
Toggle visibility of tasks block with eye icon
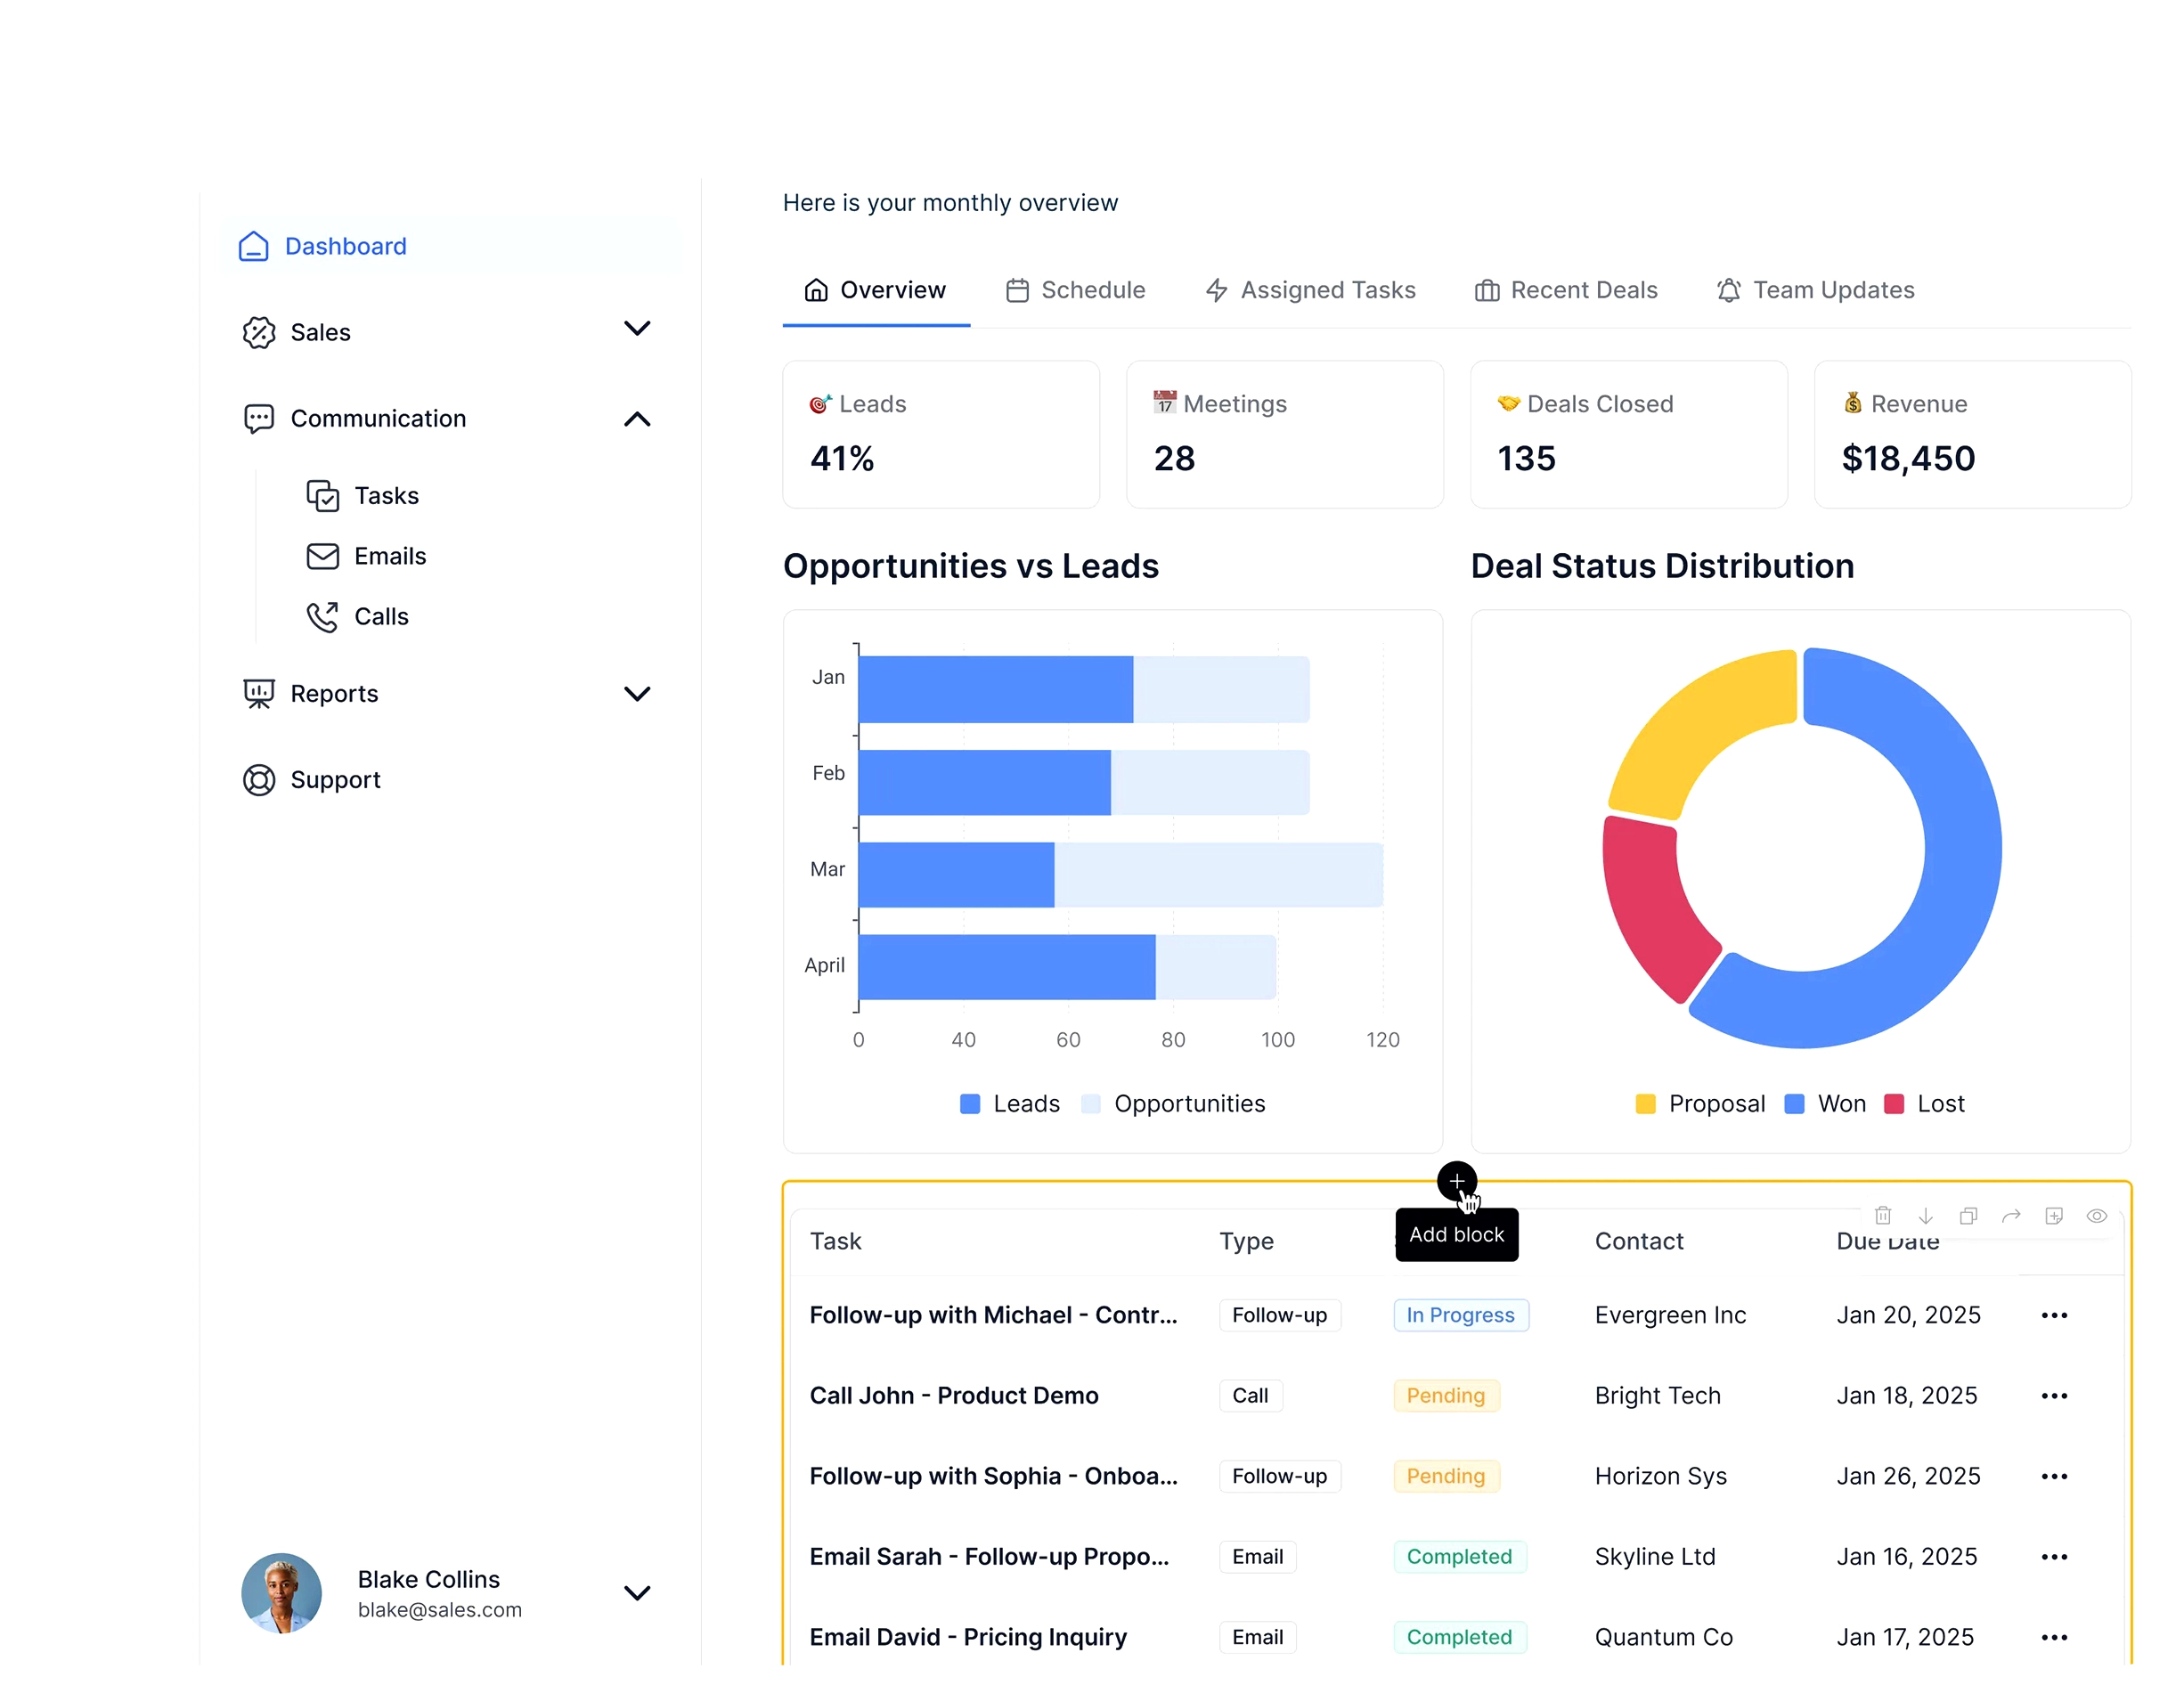click(2098, 1216)
